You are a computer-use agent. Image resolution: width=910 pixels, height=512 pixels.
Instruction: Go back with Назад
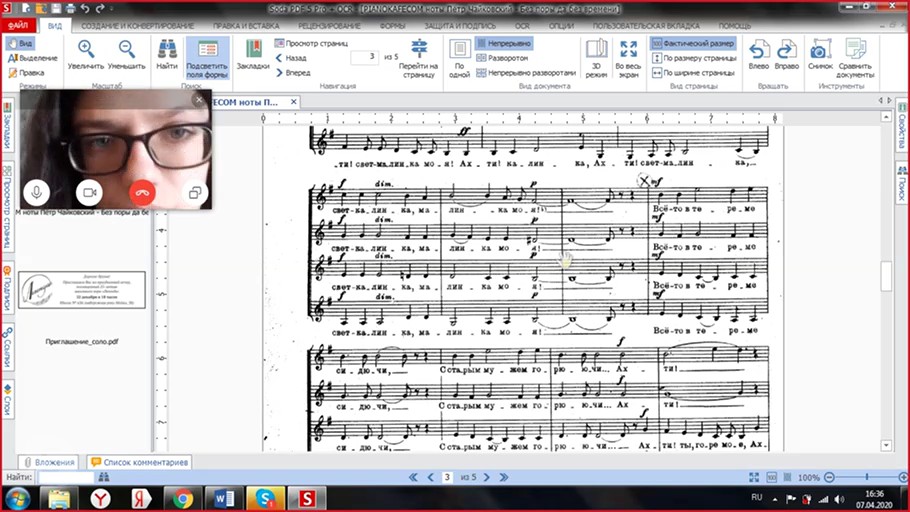coord(291,58)
